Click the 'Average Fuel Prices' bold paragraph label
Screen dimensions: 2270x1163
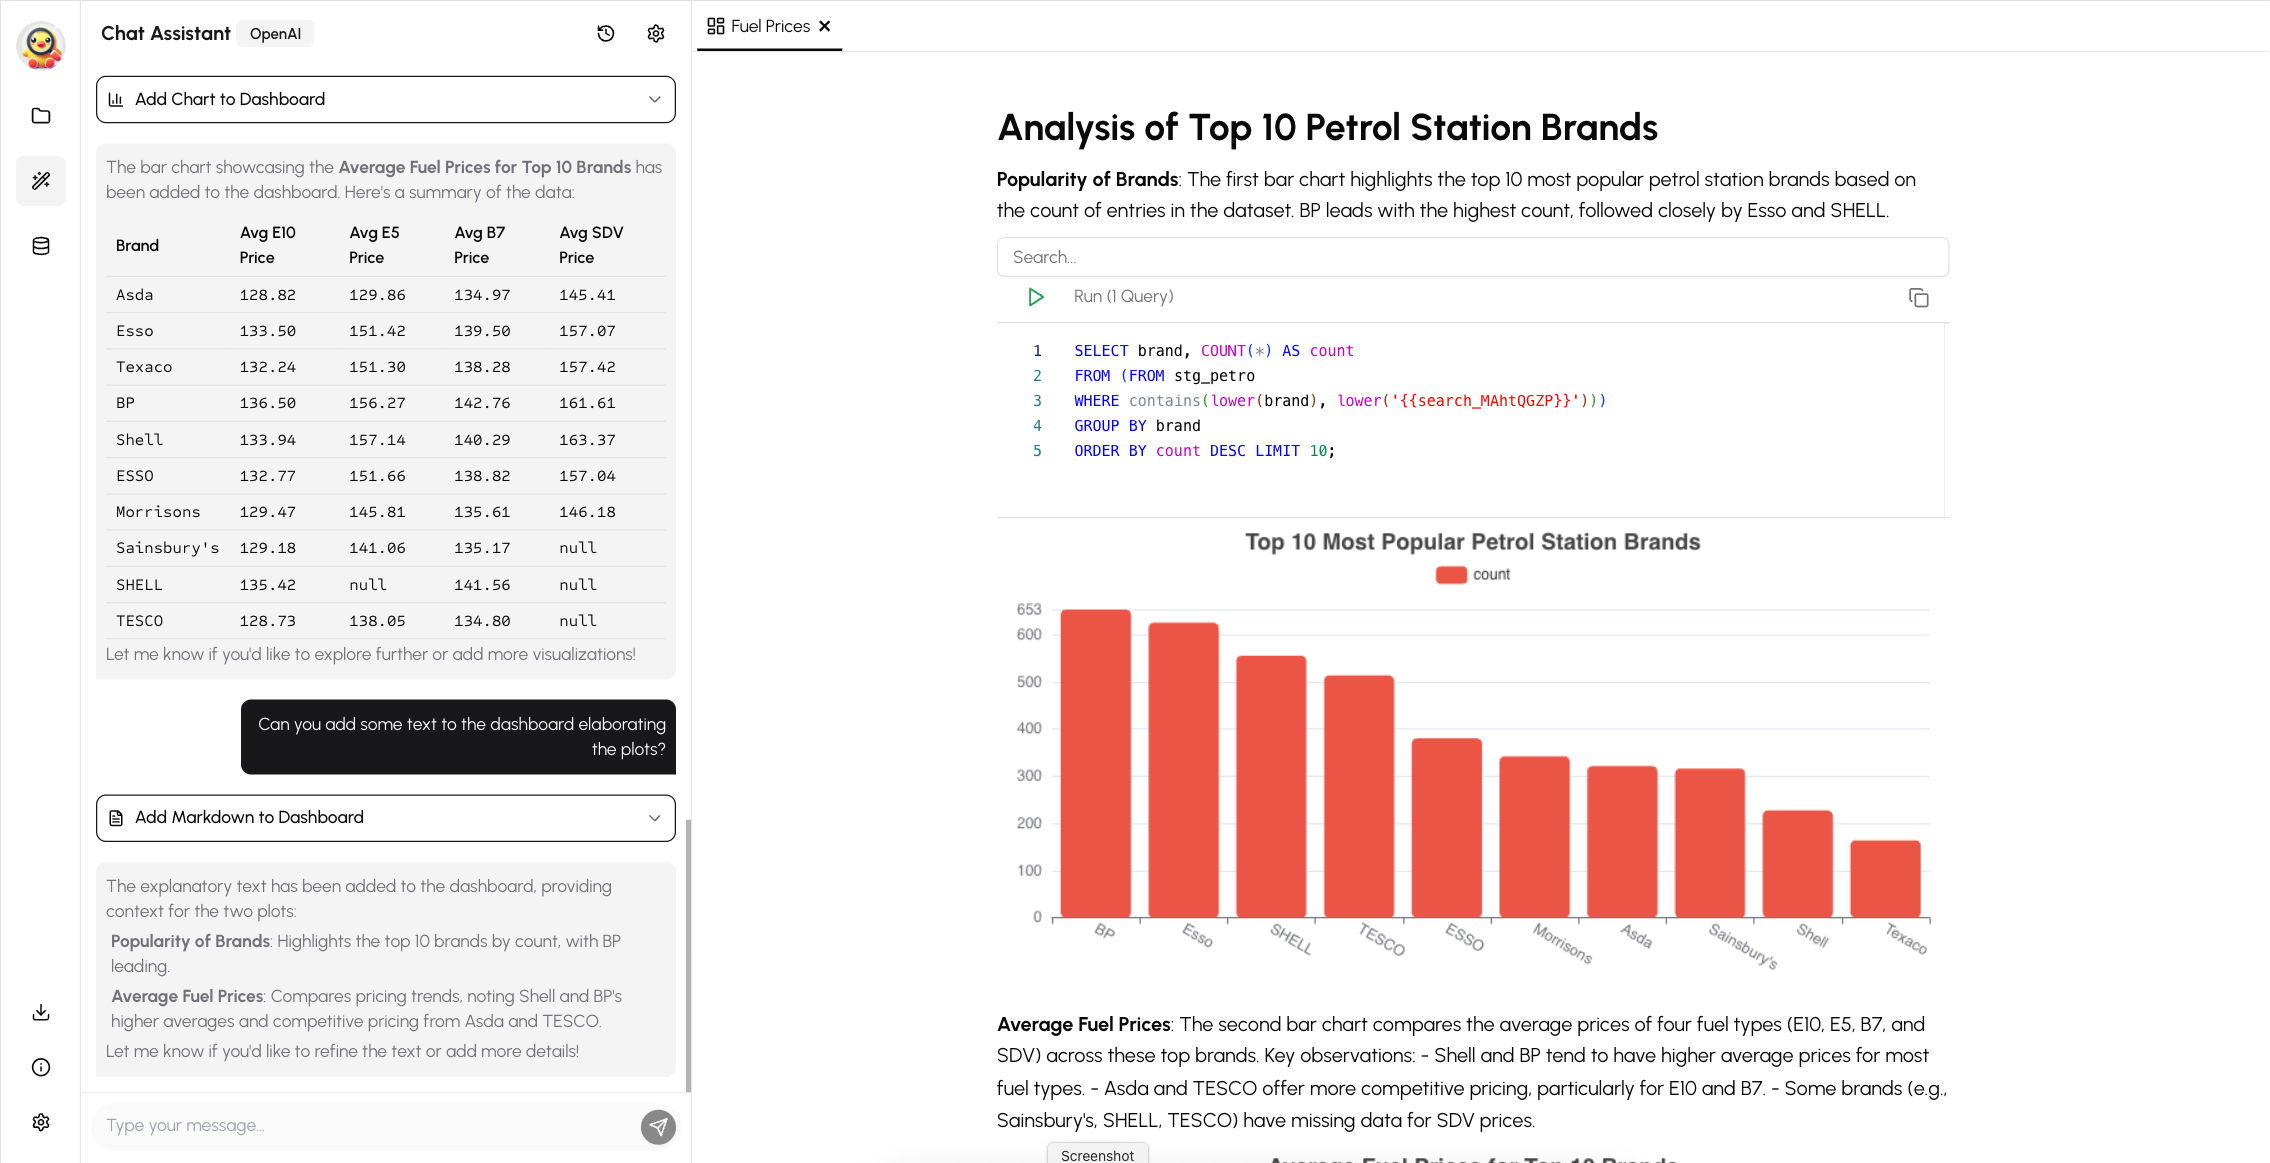coord(1083,1025)
